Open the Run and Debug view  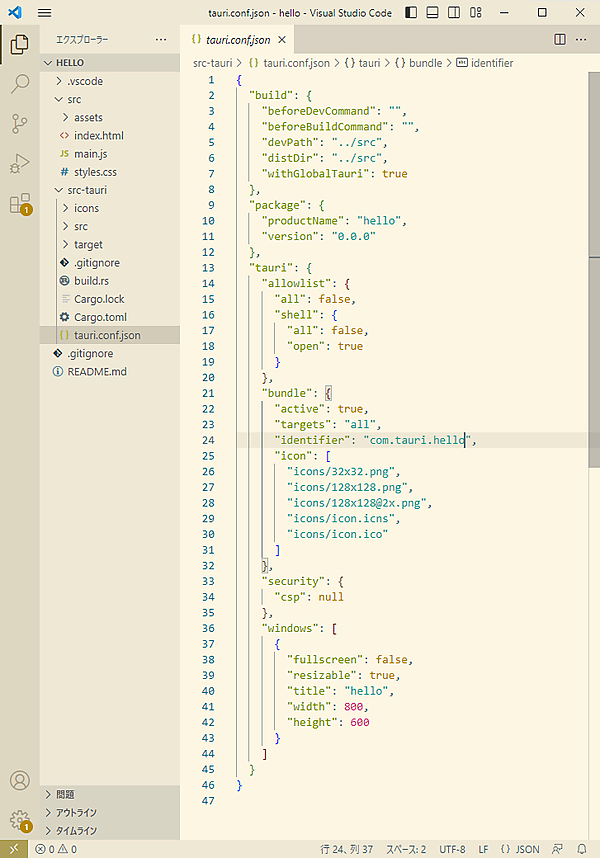pyautogui.click(x=19, y=164)
